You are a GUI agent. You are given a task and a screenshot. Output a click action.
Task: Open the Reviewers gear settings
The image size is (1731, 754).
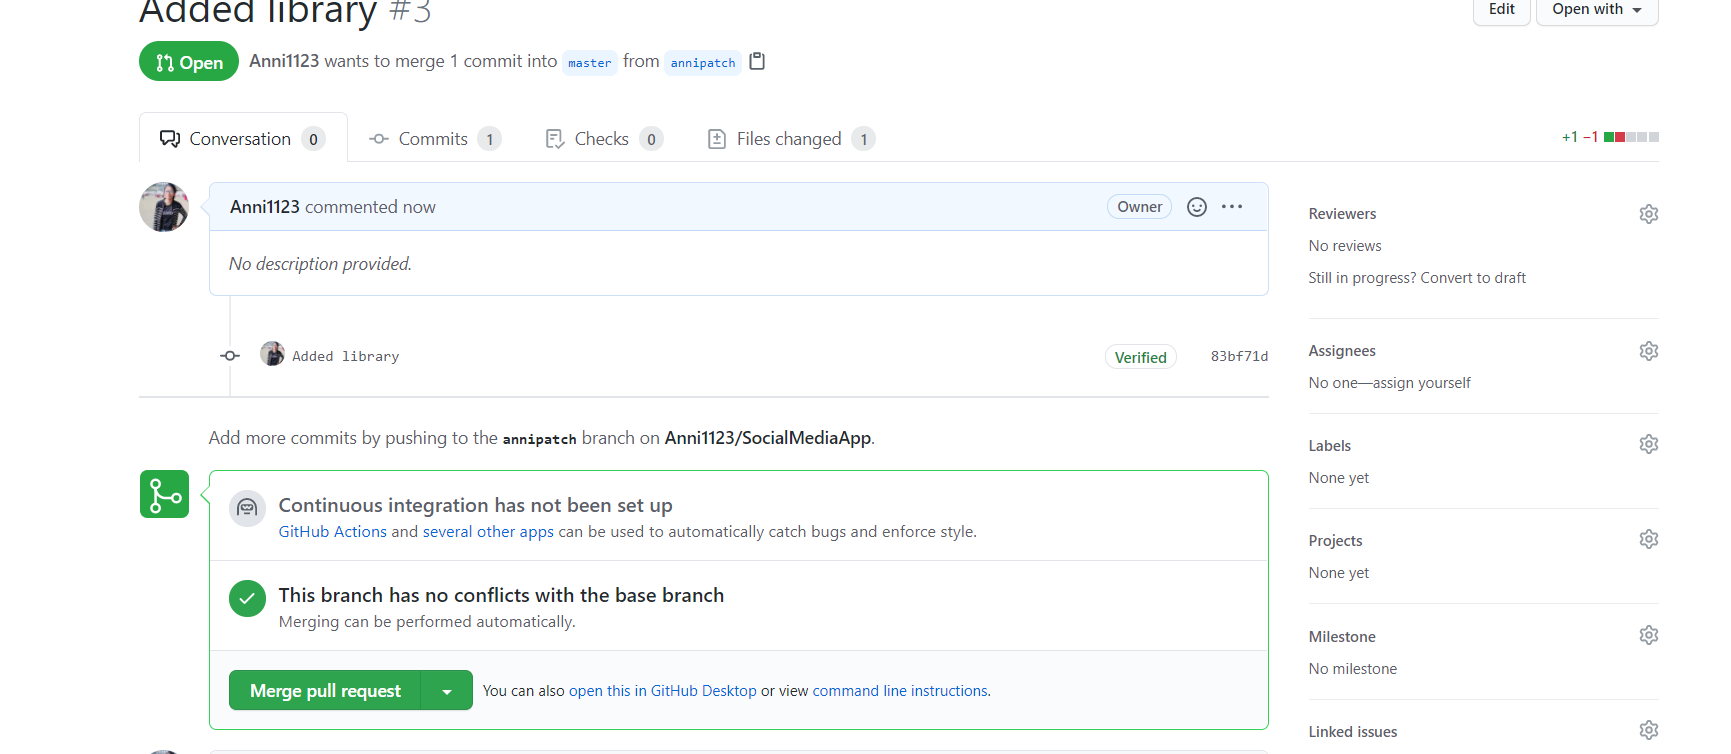click(x=1649, y=214)
